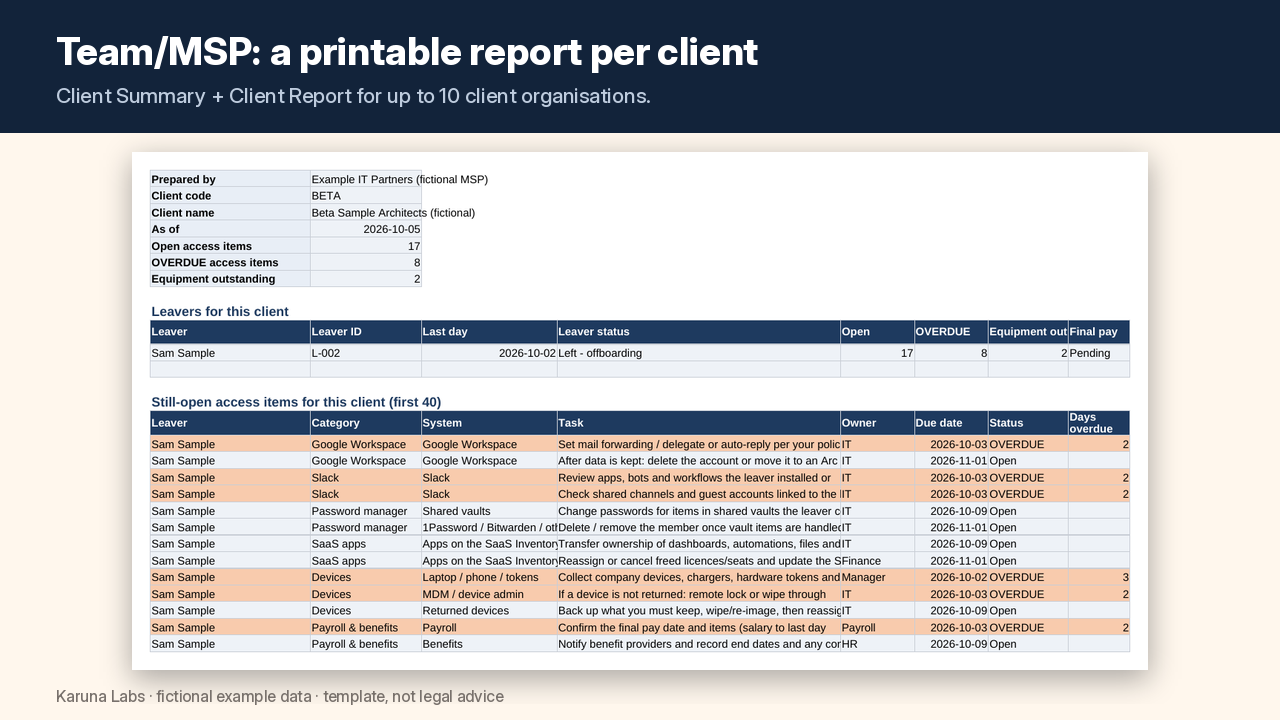Click the "Client code" label cell

coord(230,196)
